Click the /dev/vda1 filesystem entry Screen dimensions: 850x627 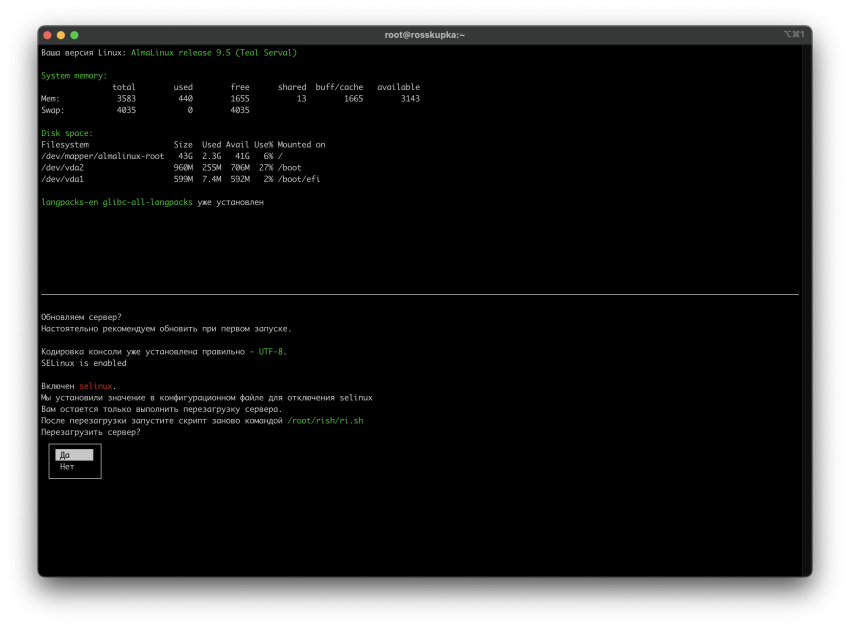(x=62, y=179)
